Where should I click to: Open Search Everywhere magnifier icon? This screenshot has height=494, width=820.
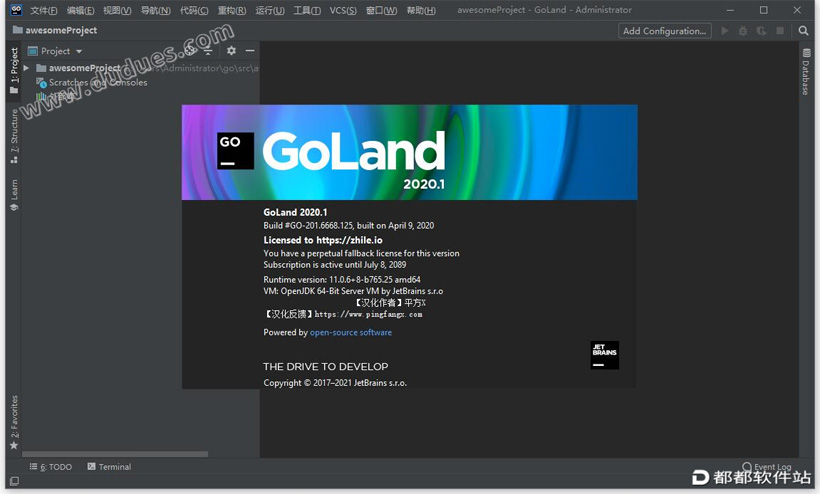coord(803,31)
